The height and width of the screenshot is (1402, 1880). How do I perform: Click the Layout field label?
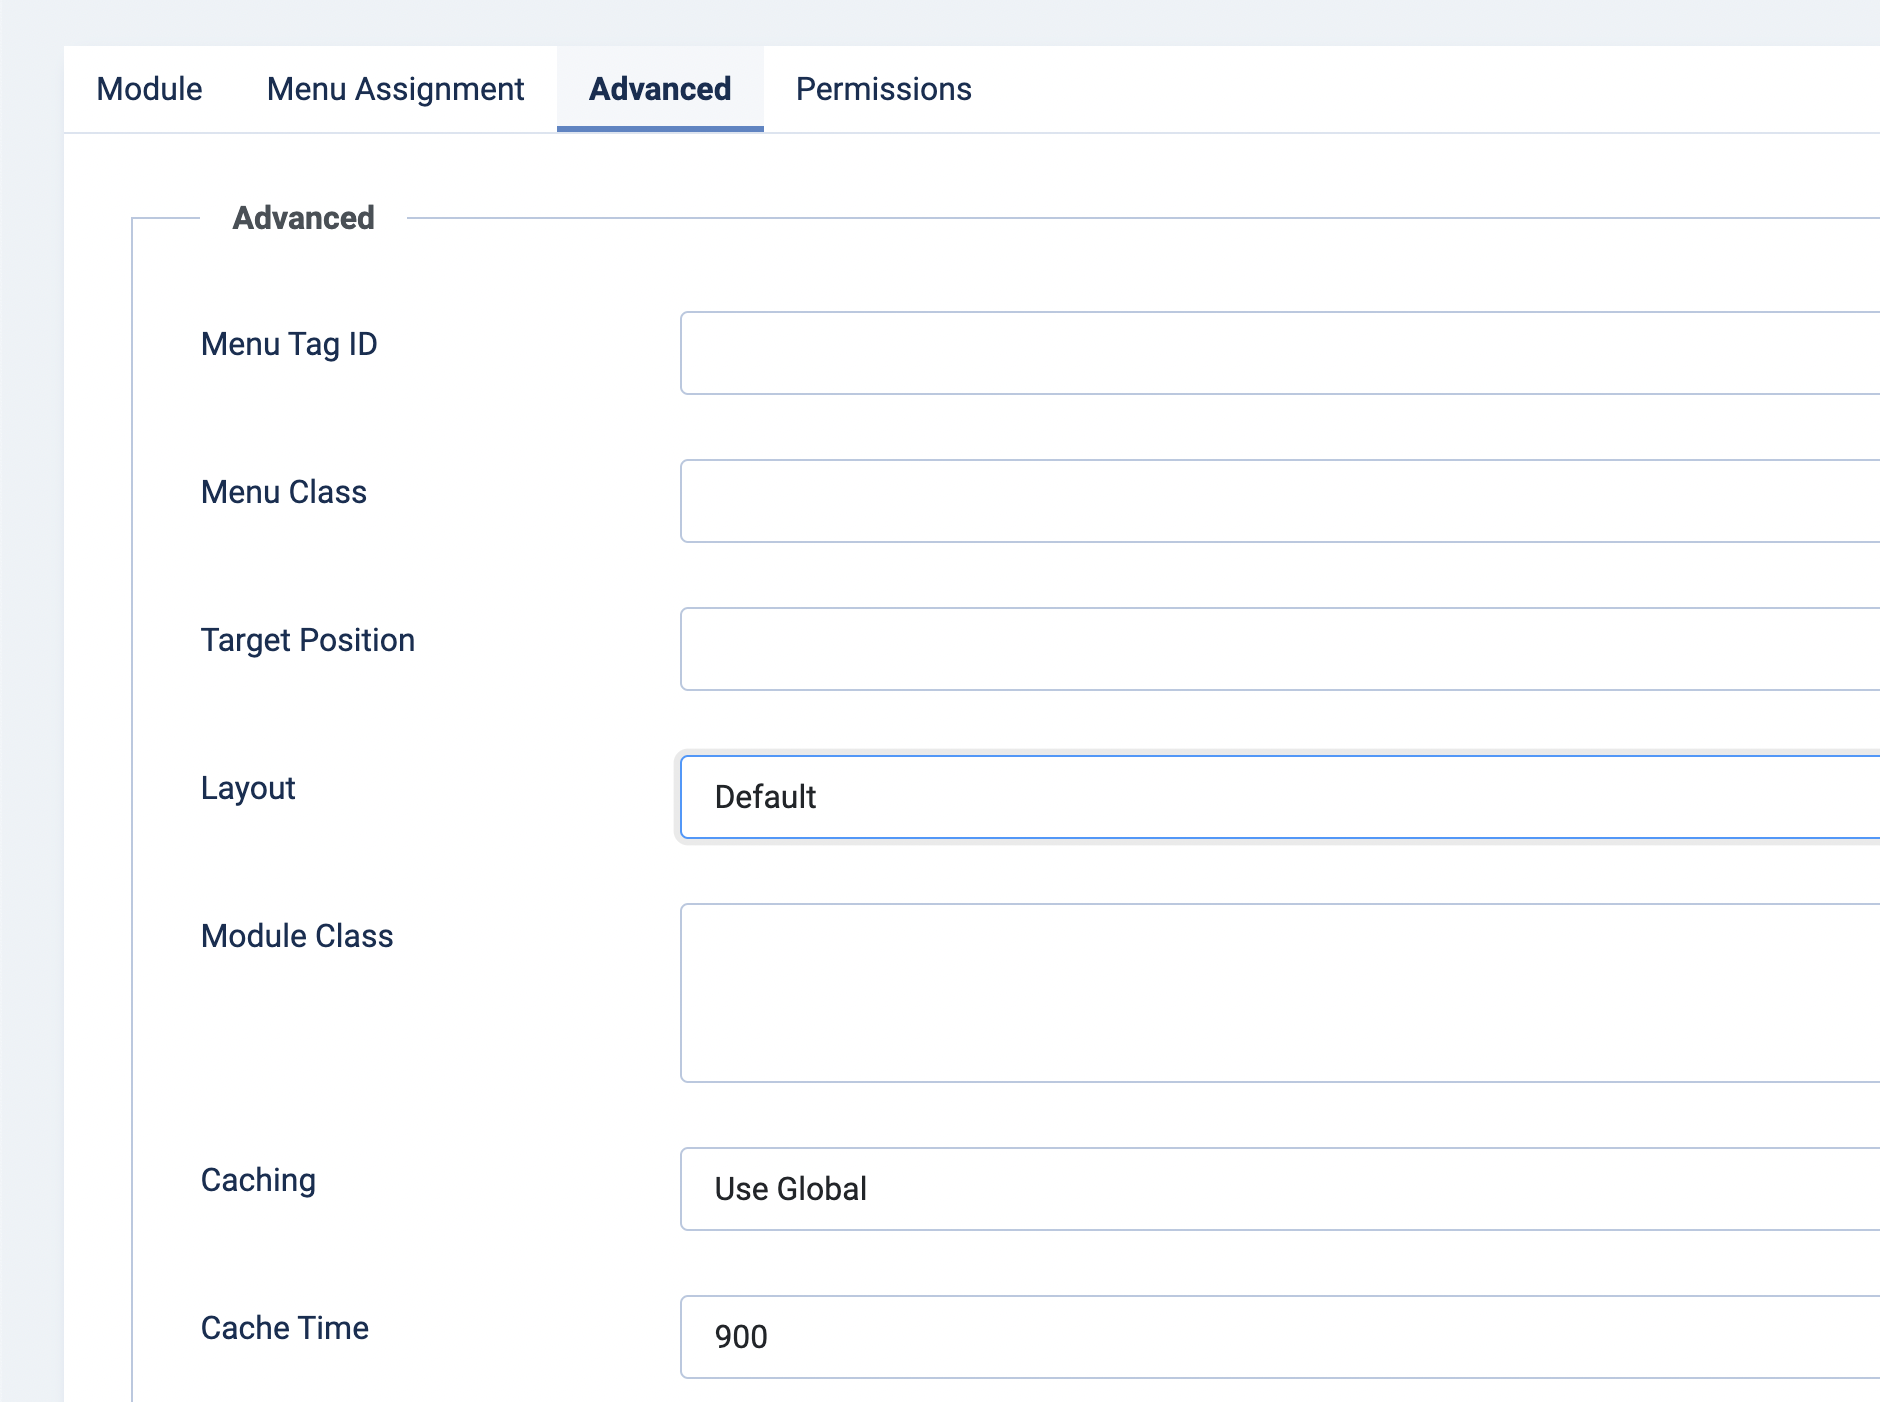click(248, 788)
